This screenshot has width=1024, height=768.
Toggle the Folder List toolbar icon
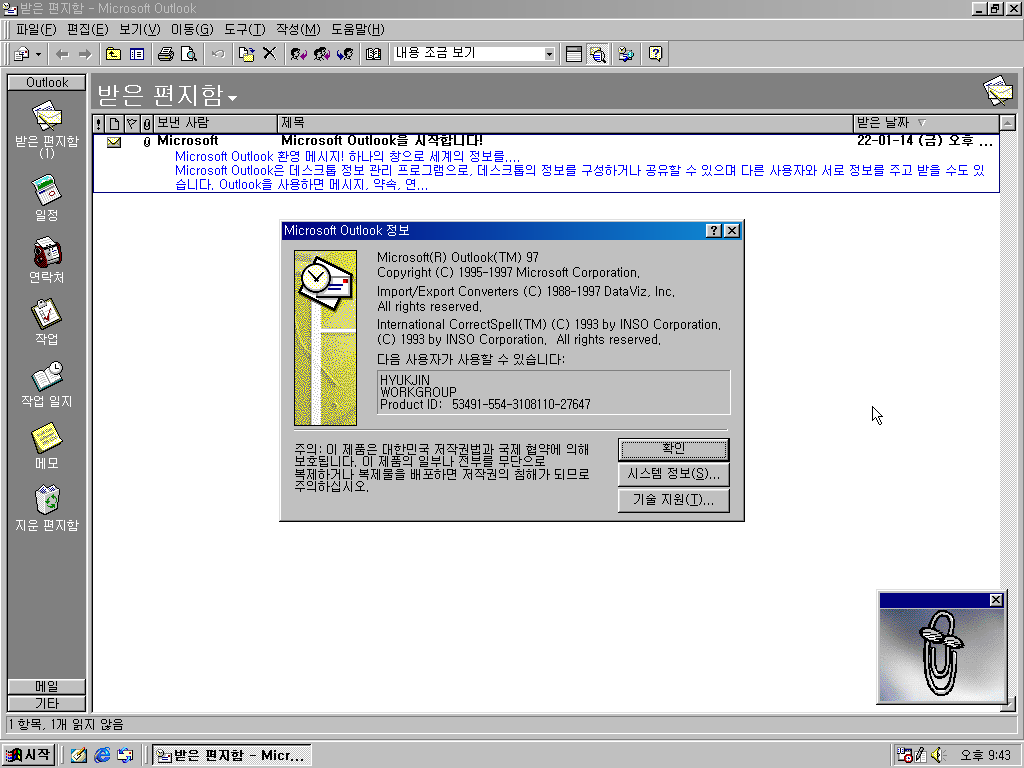pos(137,54)
